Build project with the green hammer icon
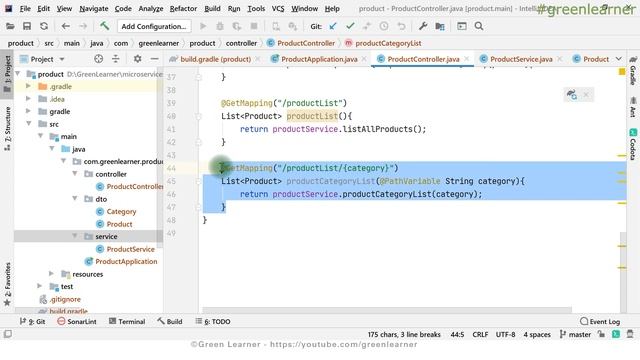 [104, 26]
